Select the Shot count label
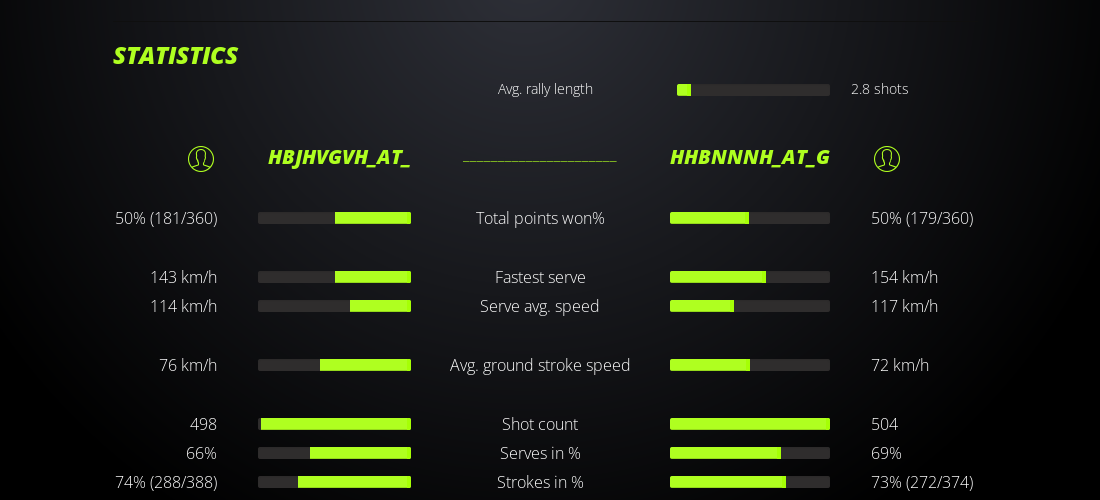This screenshot has height=500, width=1100. click(540, 424)
